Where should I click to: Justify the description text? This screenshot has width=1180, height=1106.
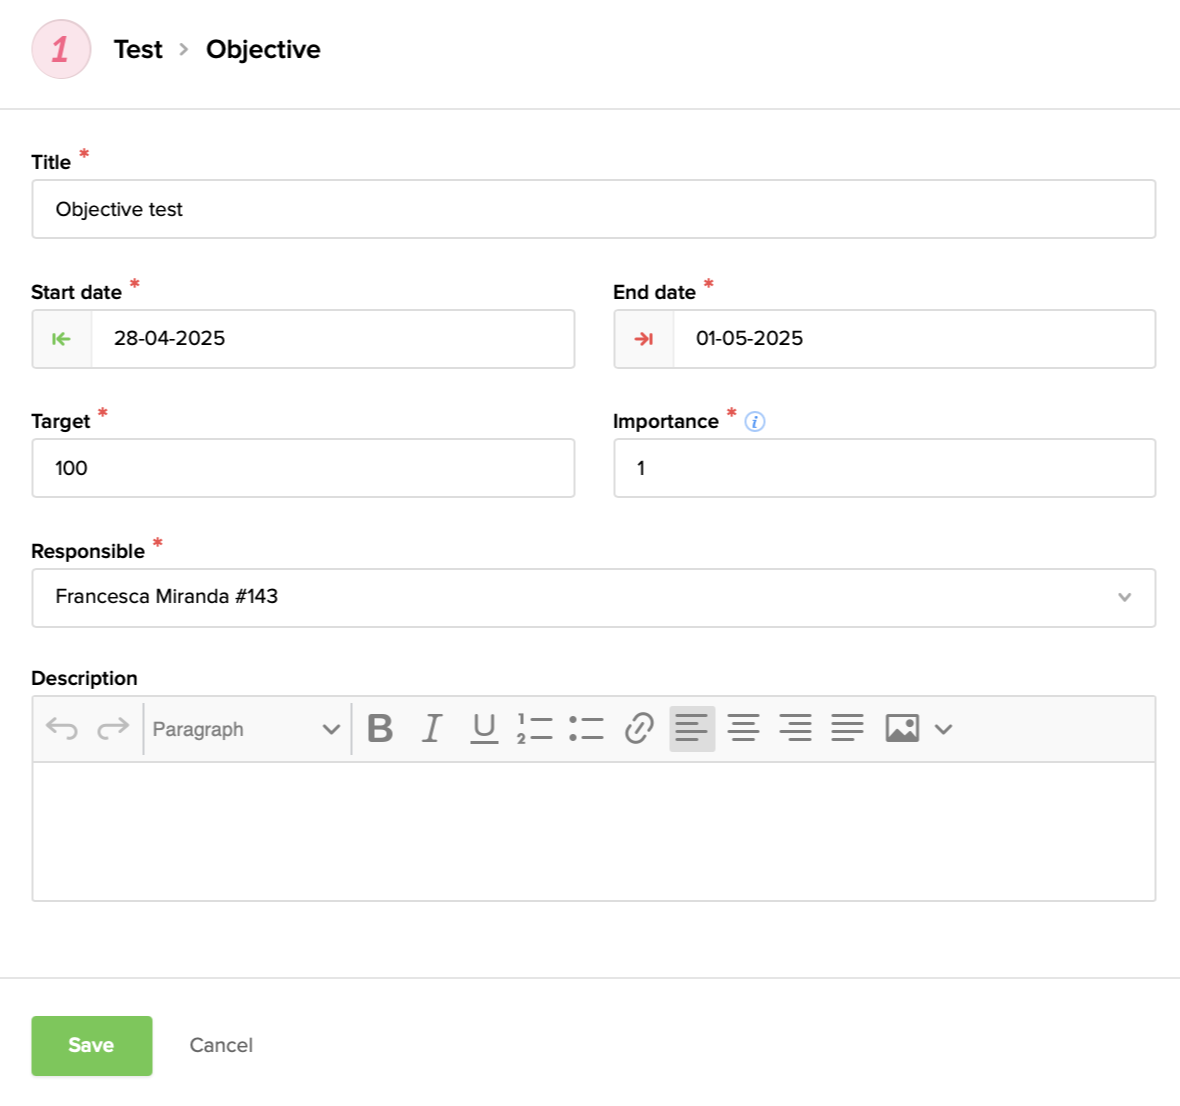[x=847, y=729]
